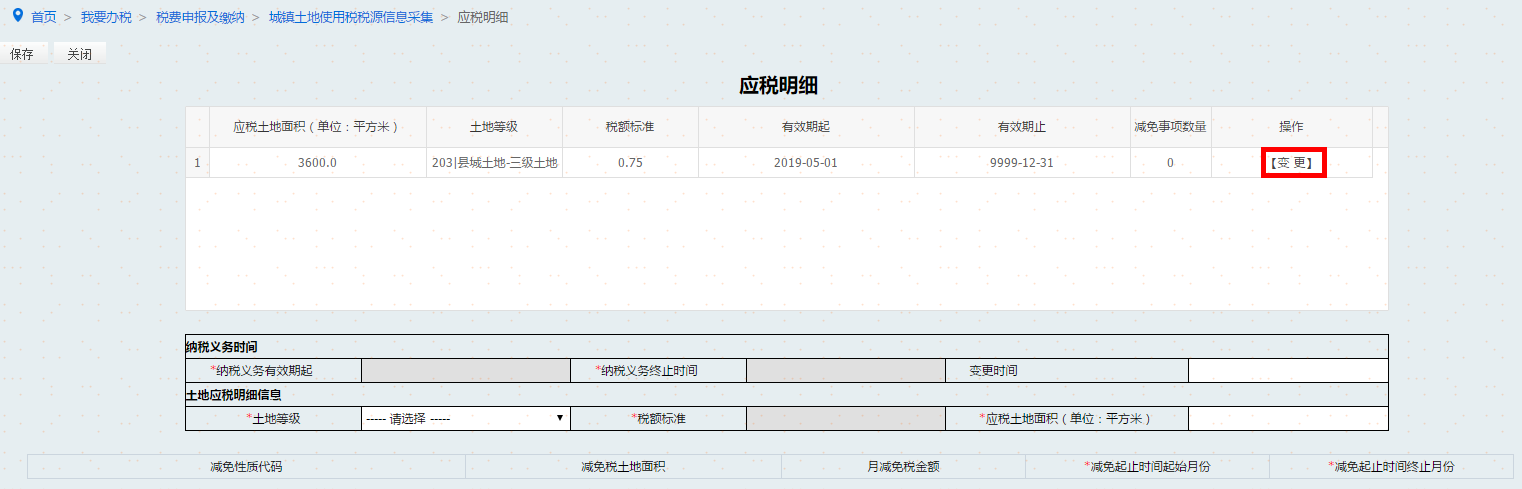
Task: Click the 有效期起 column header
Action: pyautogui.click(x=806, y=127)
